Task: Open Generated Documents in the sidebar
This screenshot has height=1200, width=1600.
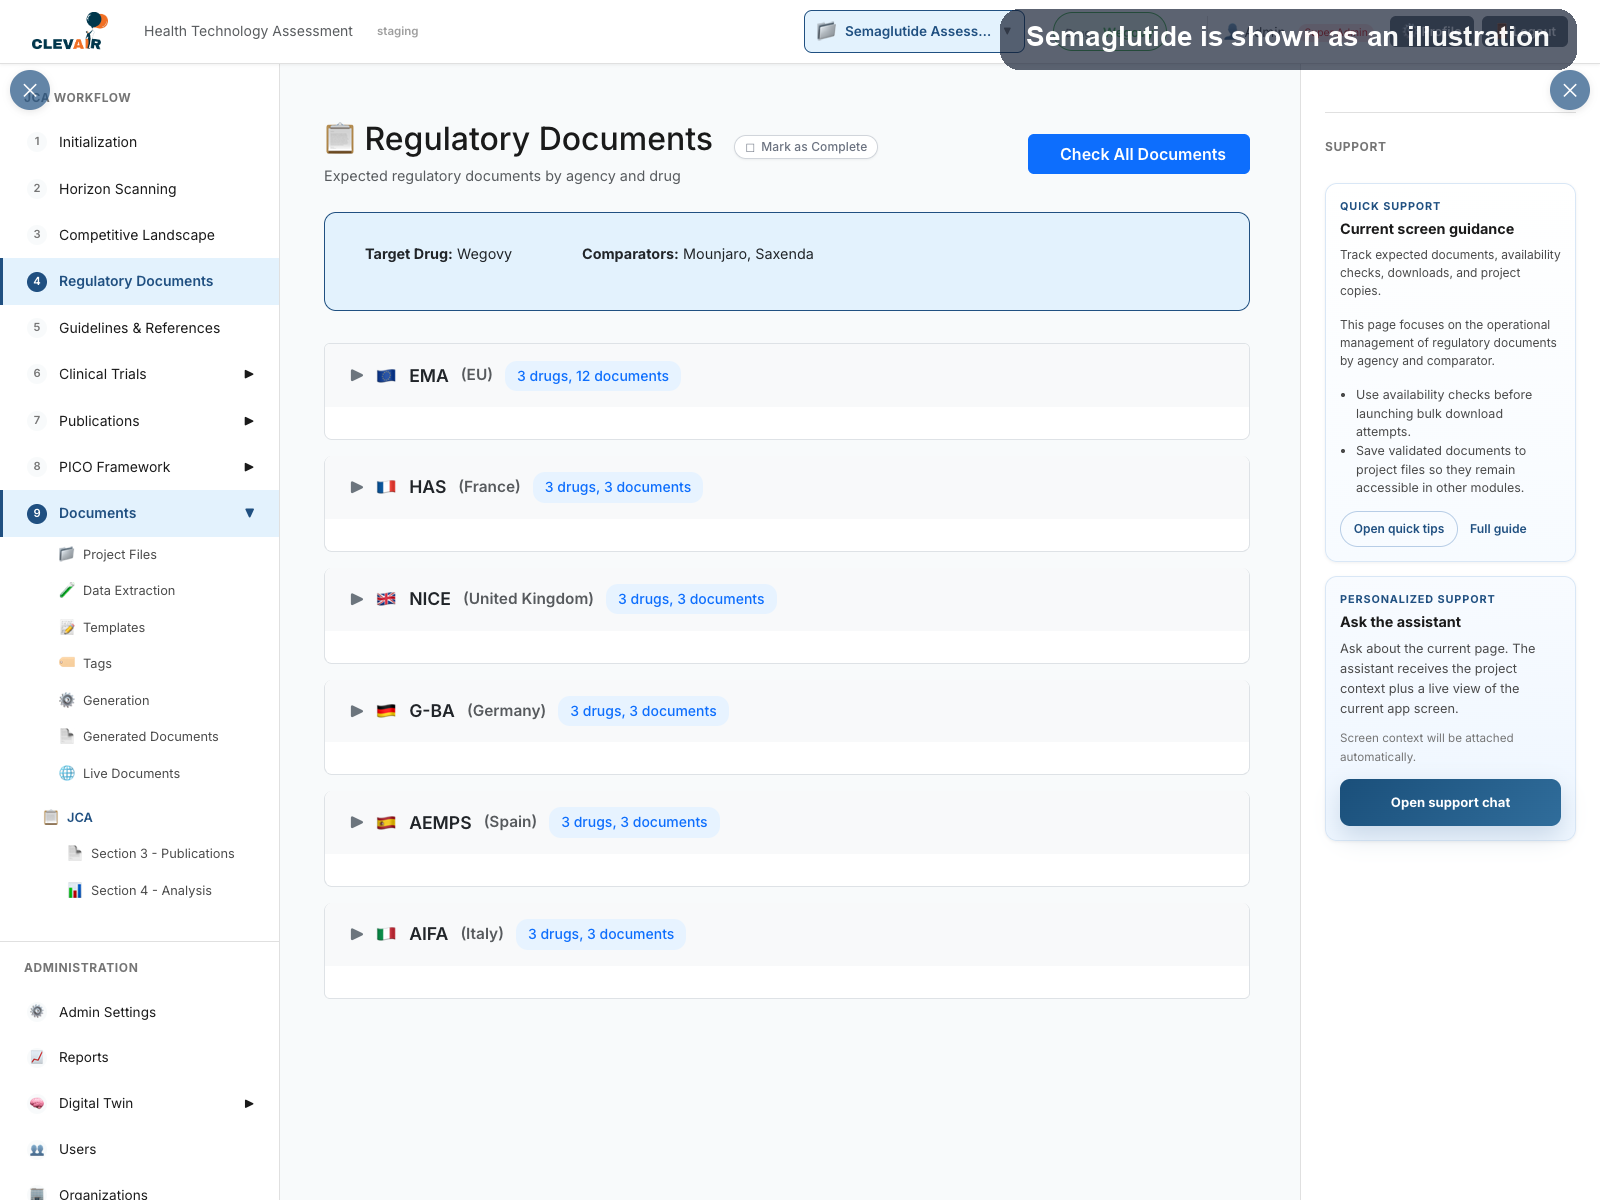Action: 150,736
